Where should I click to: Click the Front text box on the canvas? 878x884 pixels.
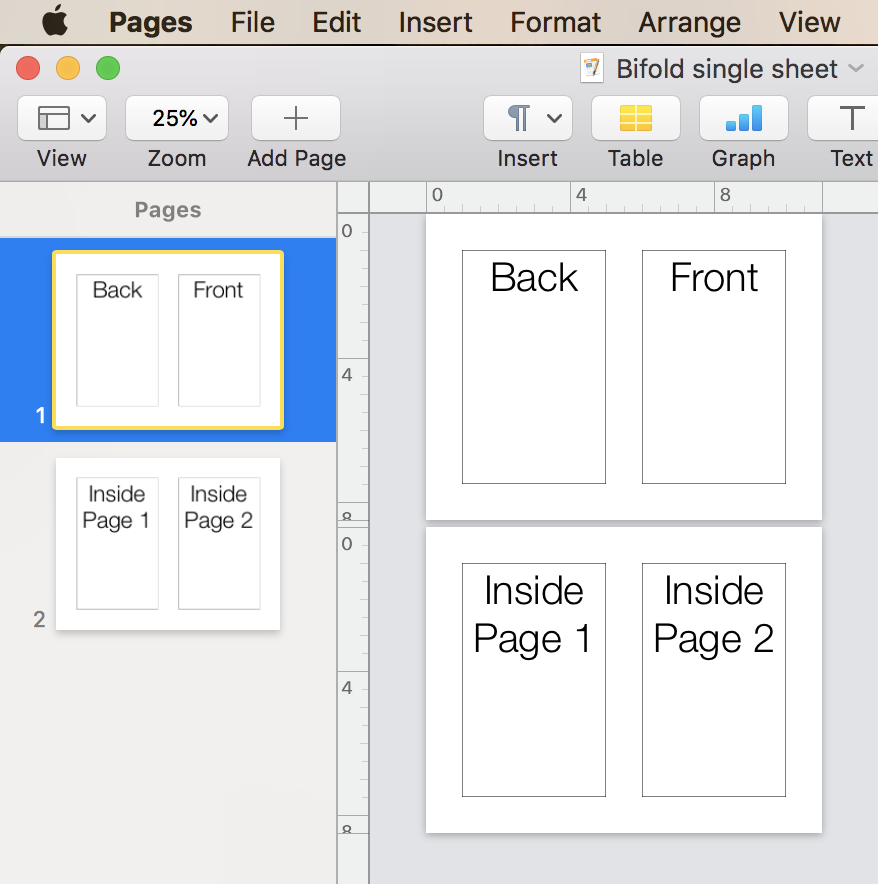tap(714, 367)
